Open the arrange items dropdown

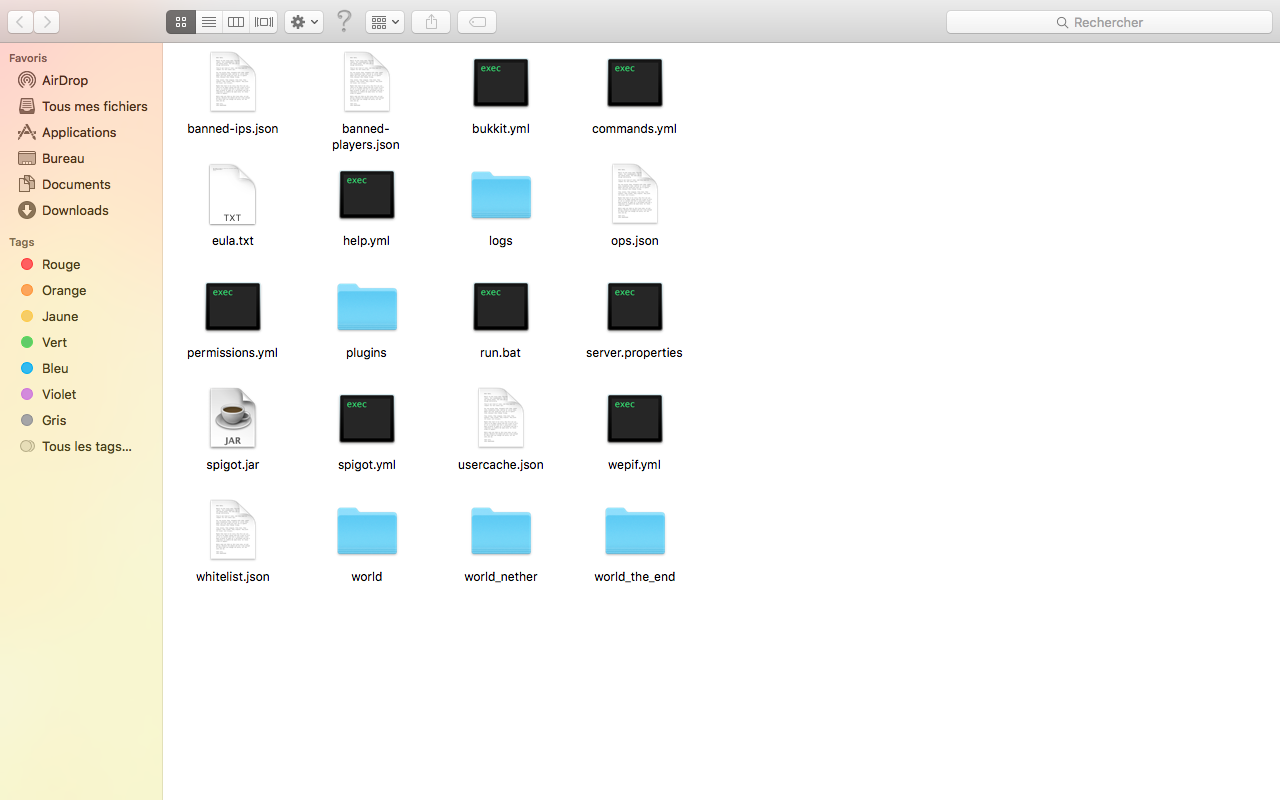[x=385, y=22]
